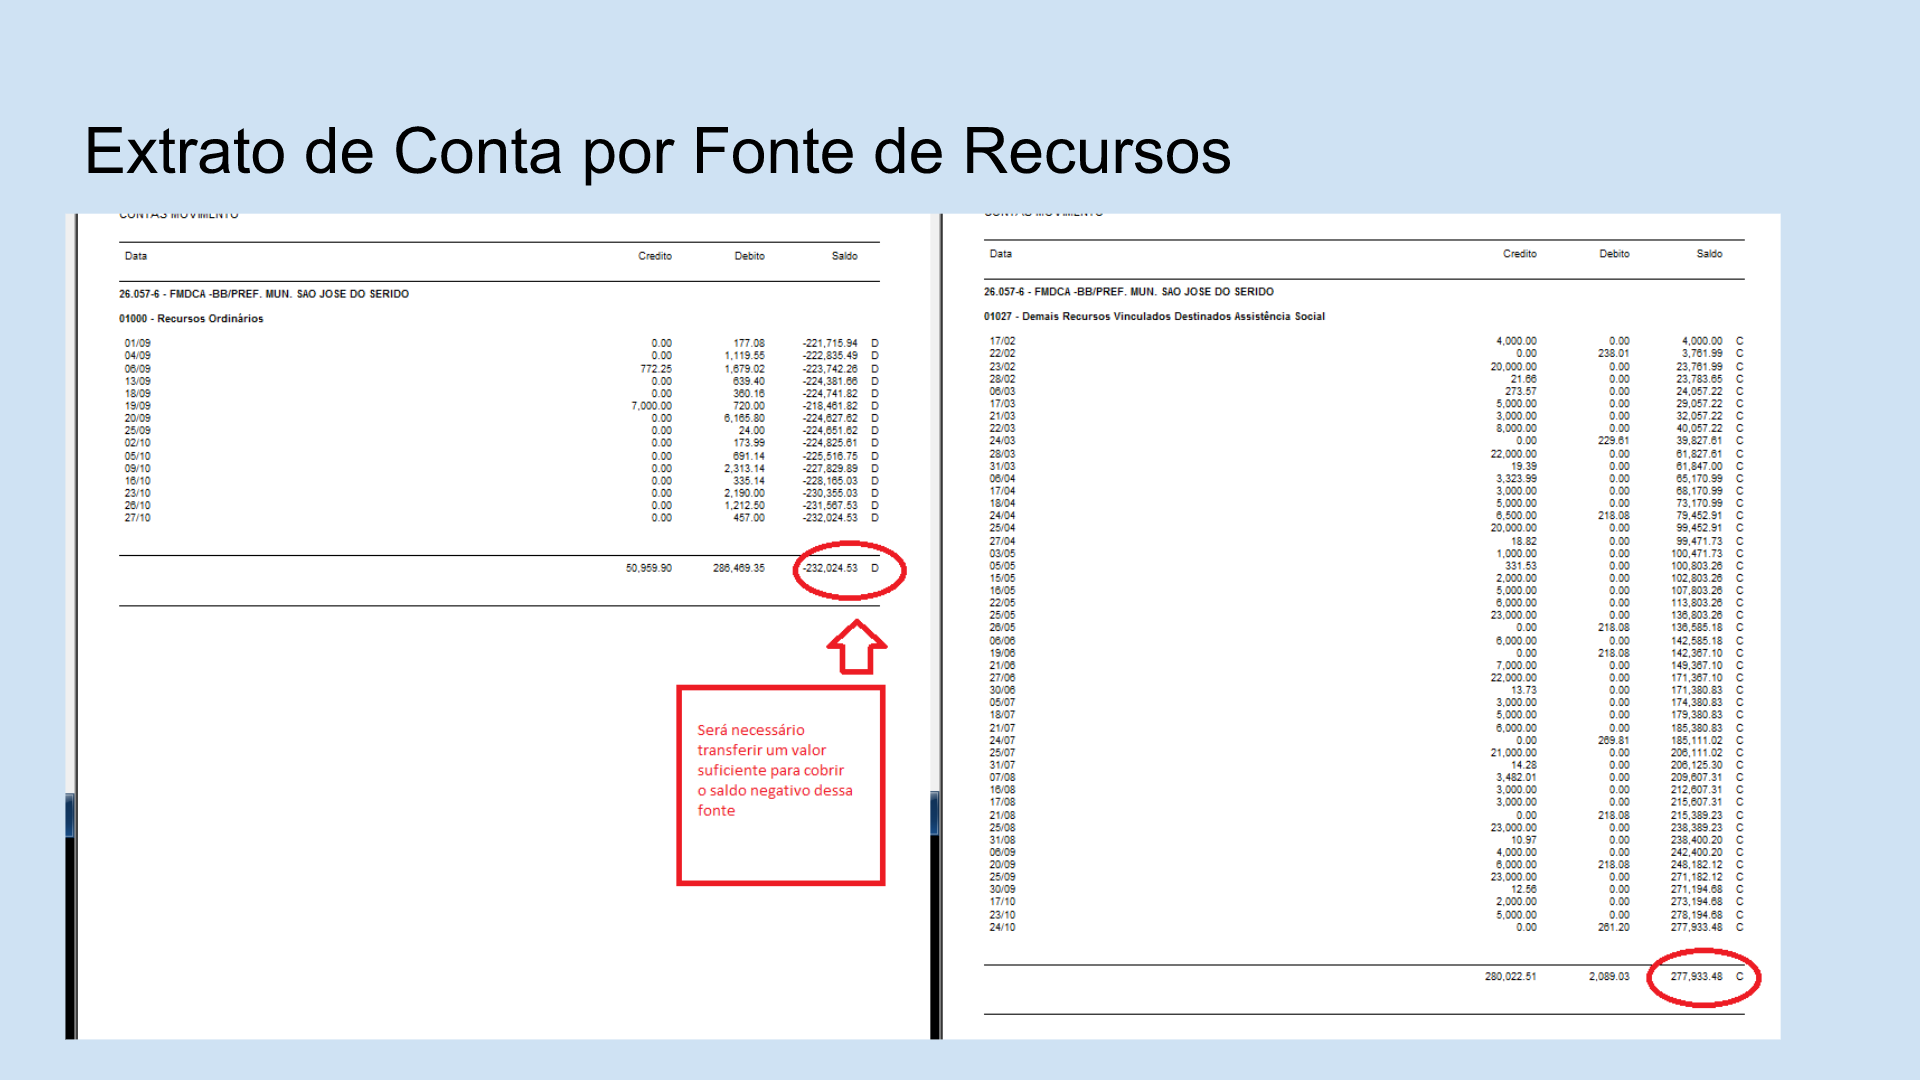Click the credit value '6,500.00' on 24/04
The height and width of the screenshot is (1080, 1920).
coord(1517,516)
